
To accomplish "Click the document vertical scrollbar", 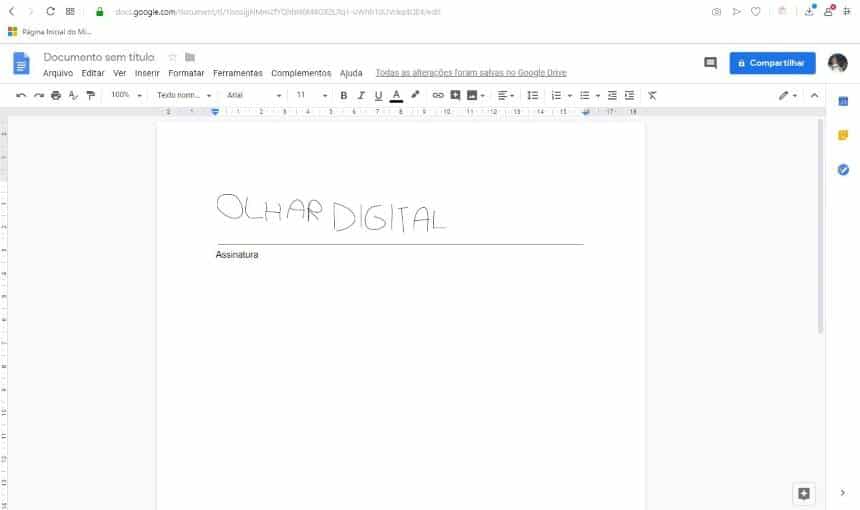I will [x=821, y=226].
